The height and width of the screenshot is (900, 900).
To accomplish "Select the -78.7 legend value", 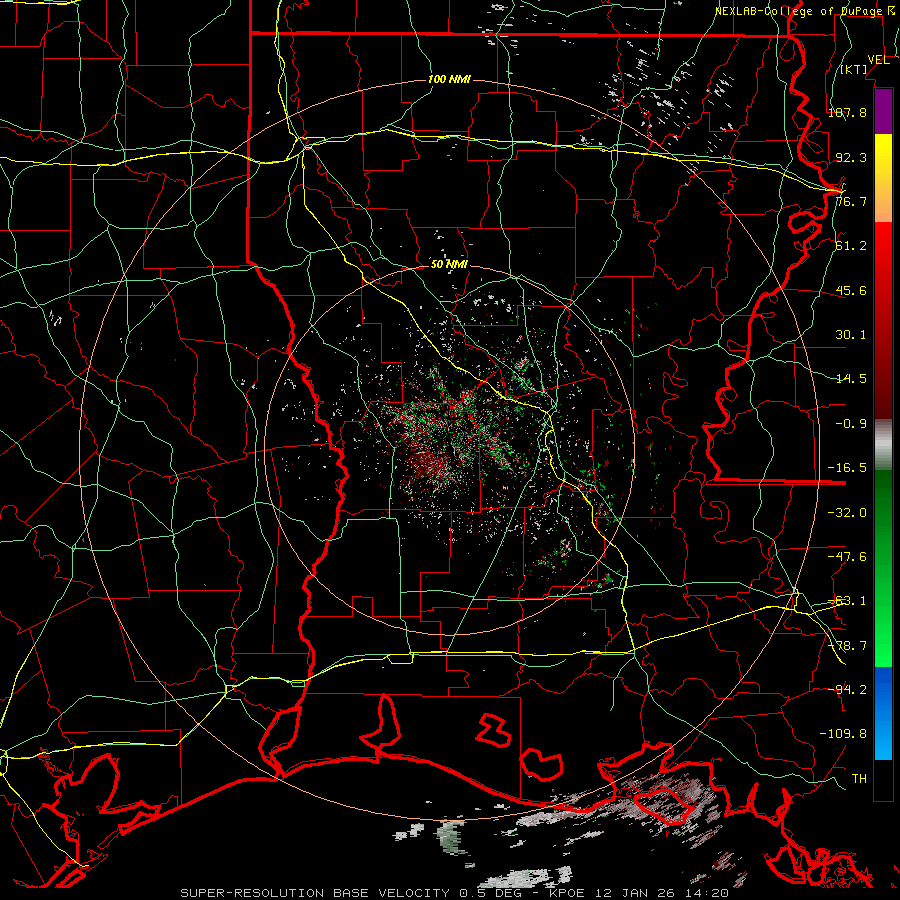I will coord(847,646).
